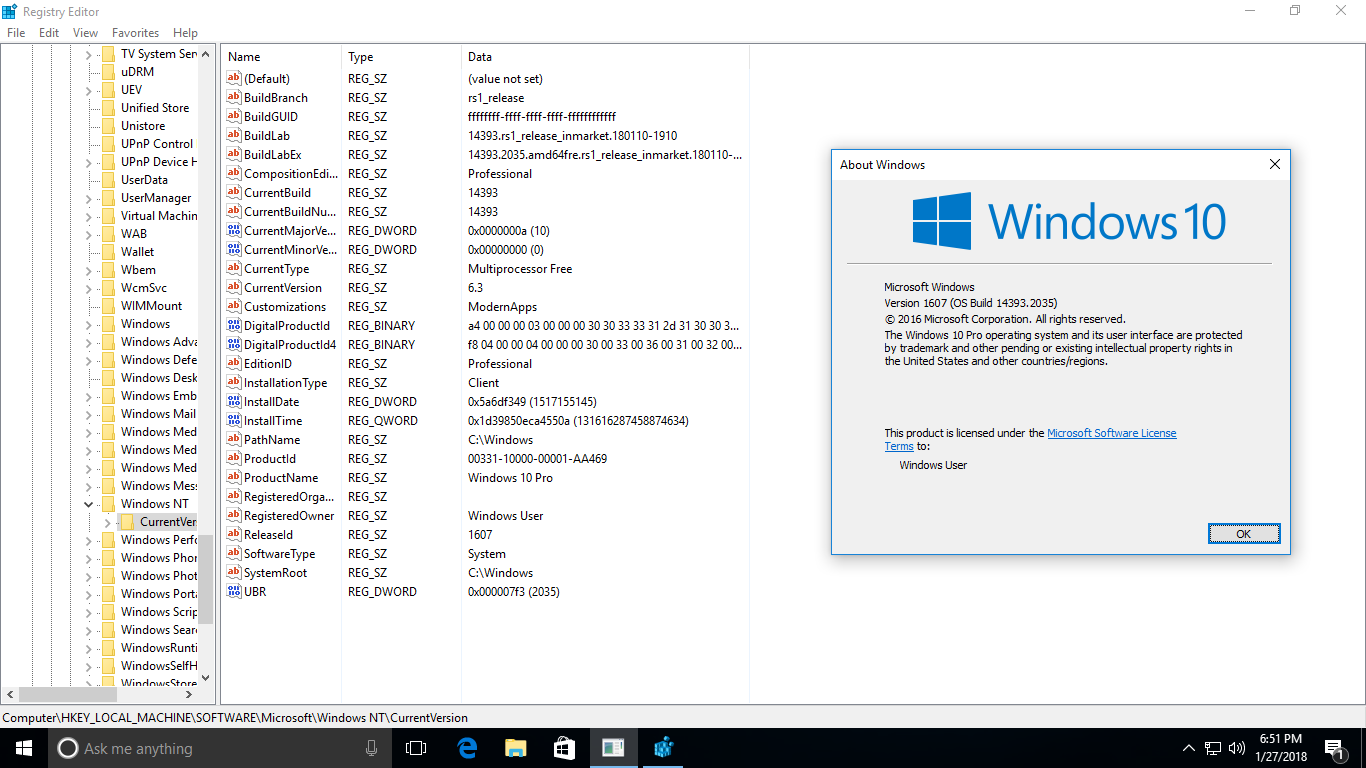
Task: Click the BuildGUID string value icon
Action: (234, 117)
